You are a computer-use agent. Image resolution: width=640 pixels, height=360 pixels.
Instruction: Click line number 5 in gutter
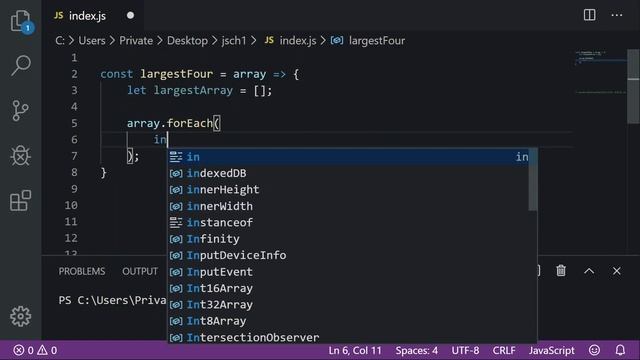74,123
